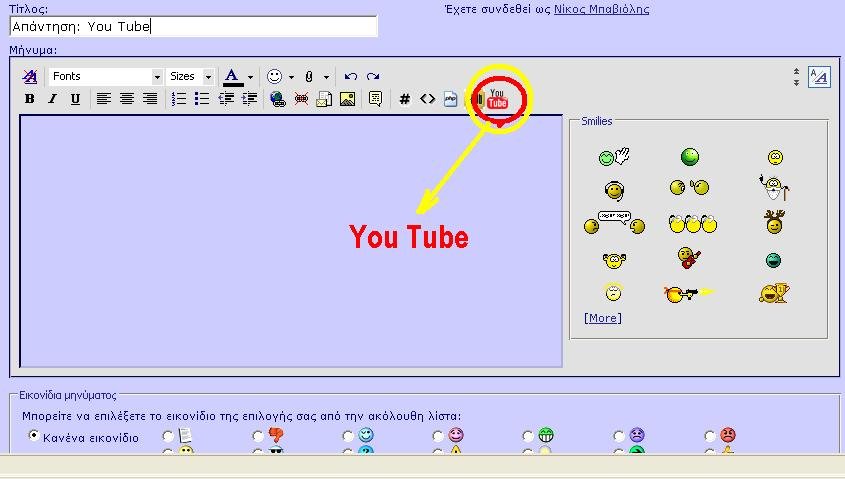Toggle underline formatting
The height and width of the screenshot is (479, 845).
coord(75,99)
